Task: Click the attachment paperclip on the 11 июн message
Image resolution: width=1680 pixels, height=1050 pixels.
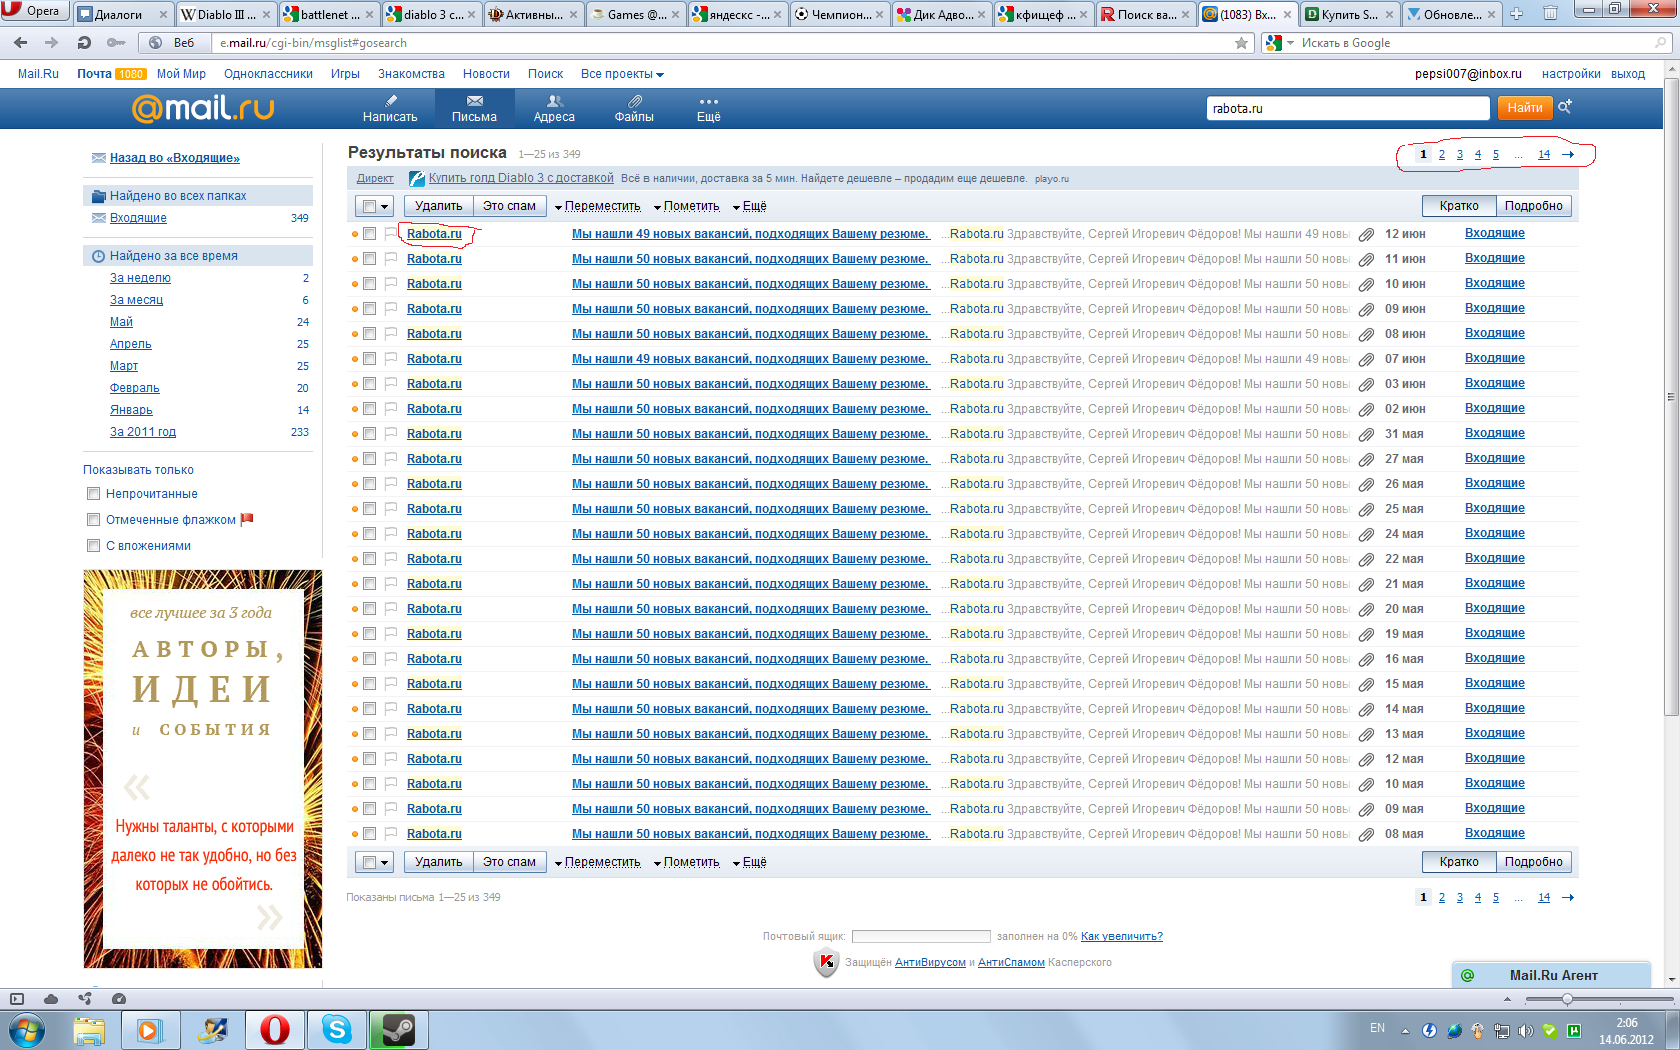Action: (x=1366, y=259)
